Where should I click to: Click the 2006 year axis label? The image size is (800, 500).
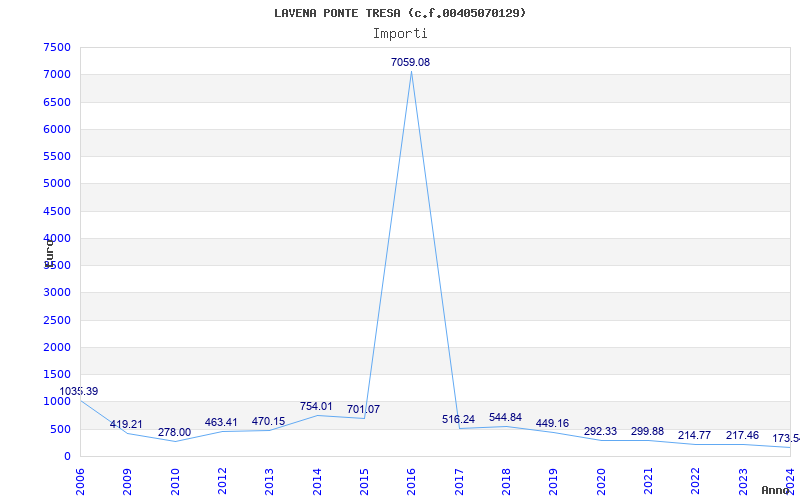[81, 481]
